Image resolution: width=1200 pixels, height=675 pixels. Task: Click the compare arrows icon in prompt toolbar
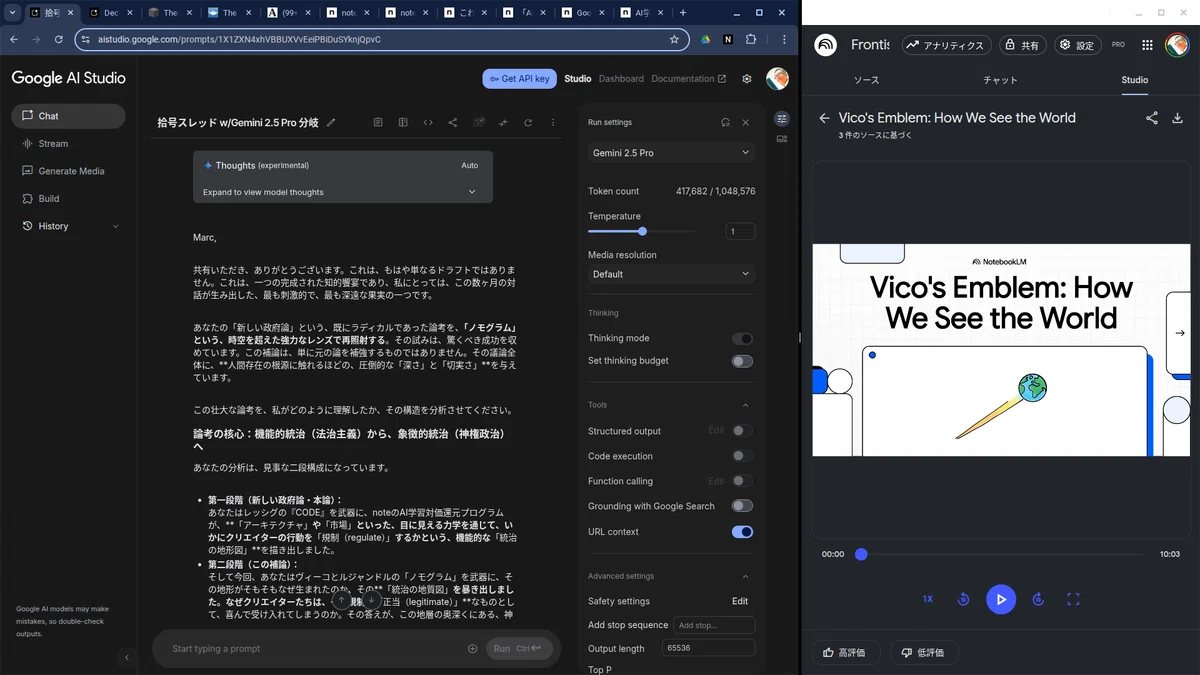(503, 123)
